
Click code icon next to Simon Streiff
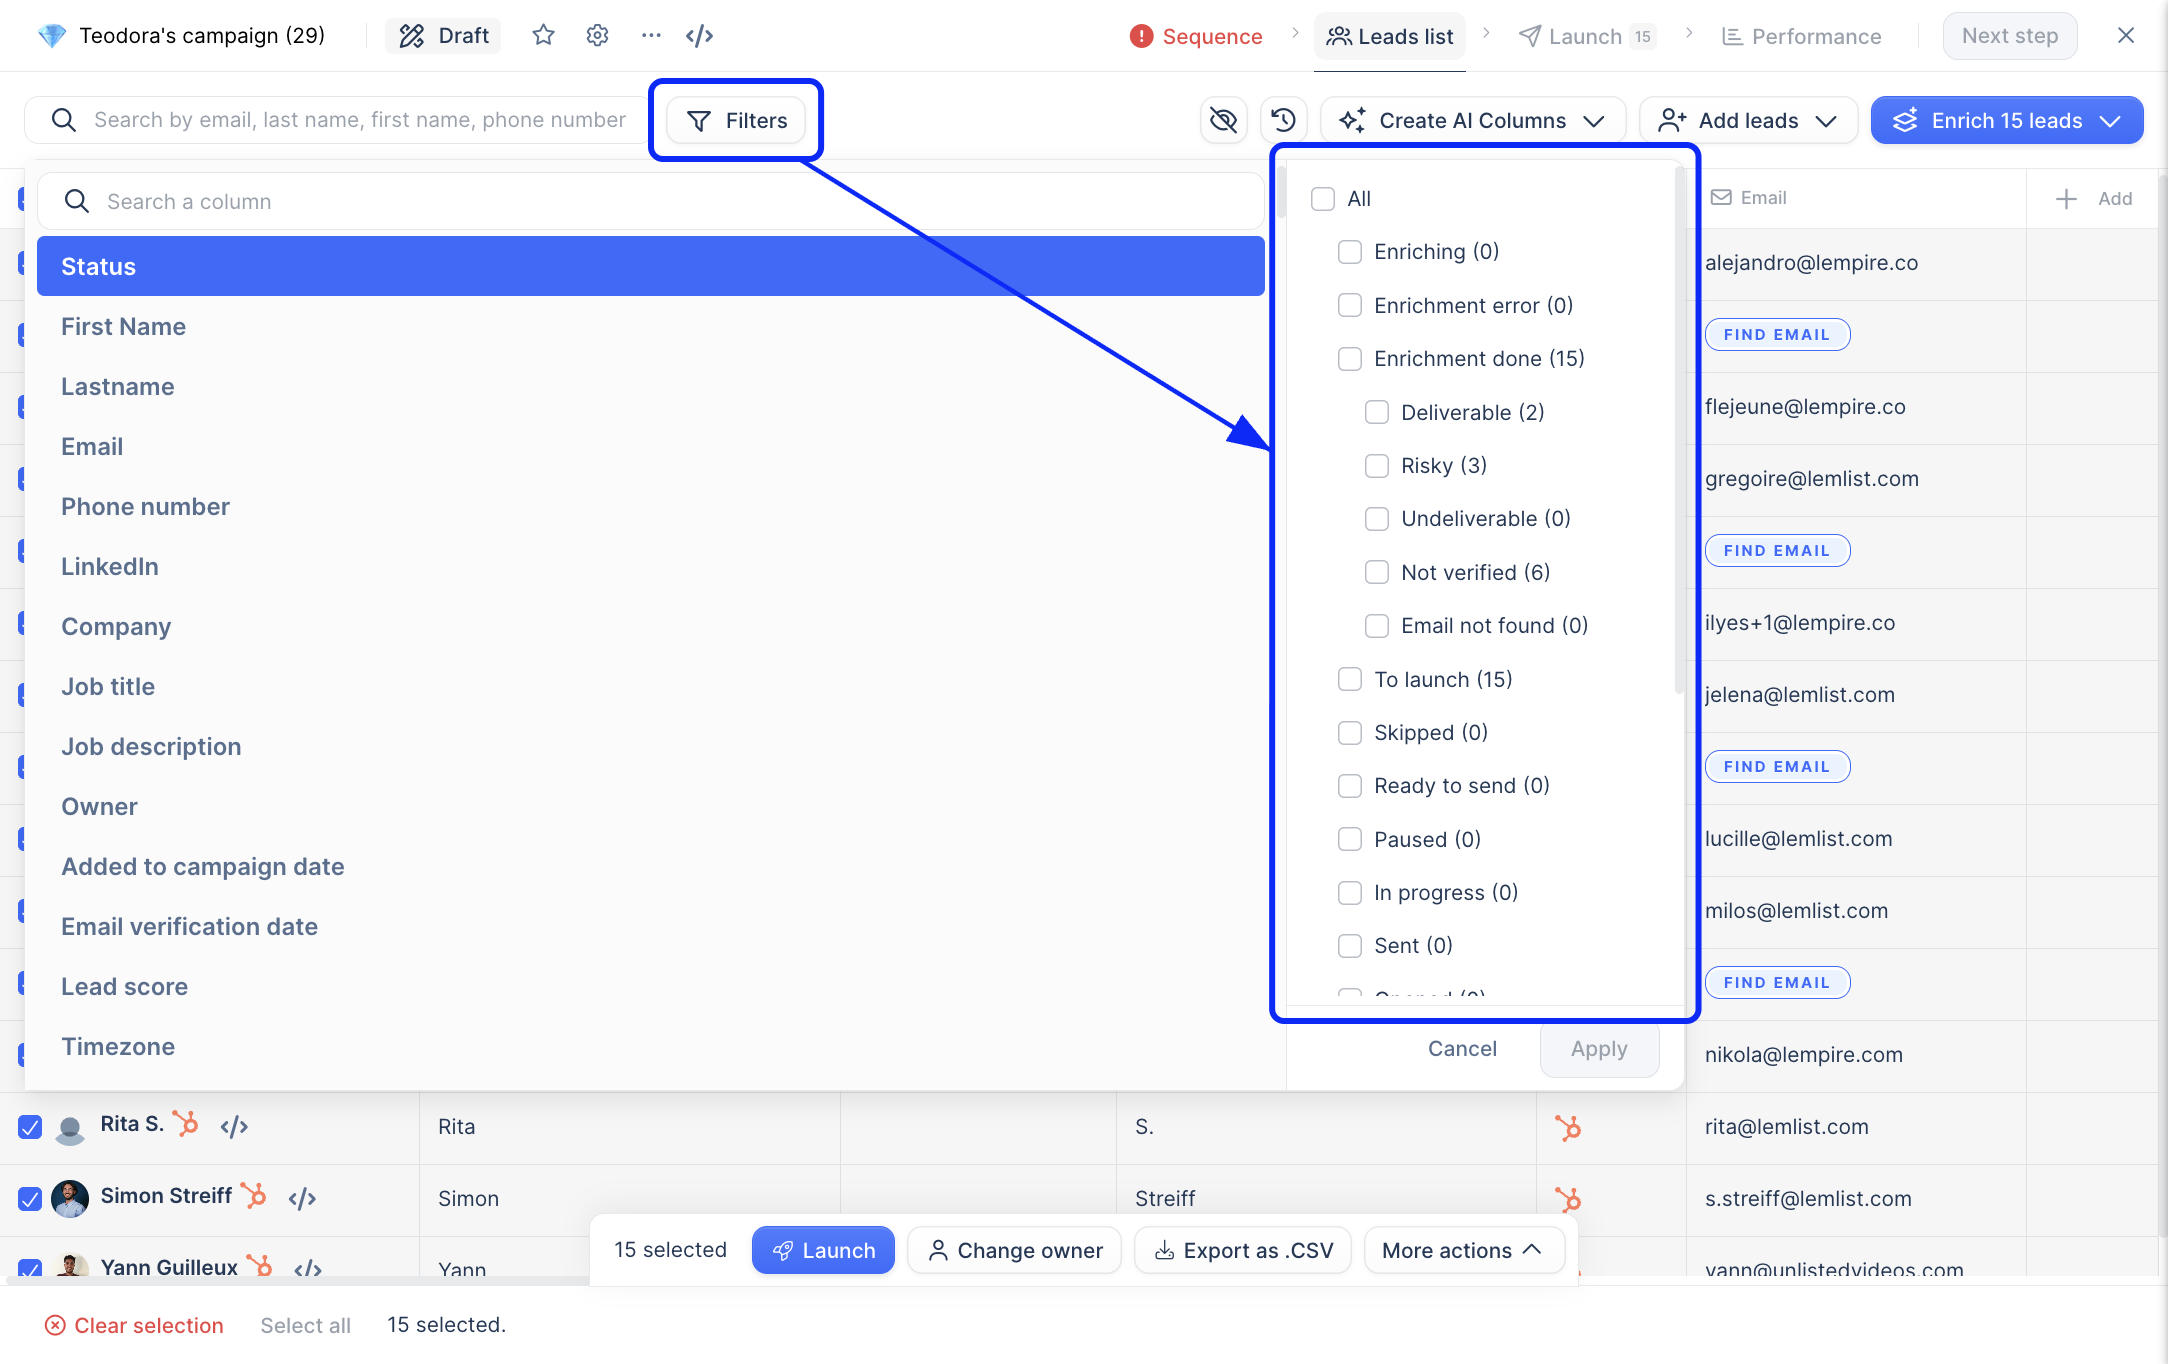(x=302, y=1198)
